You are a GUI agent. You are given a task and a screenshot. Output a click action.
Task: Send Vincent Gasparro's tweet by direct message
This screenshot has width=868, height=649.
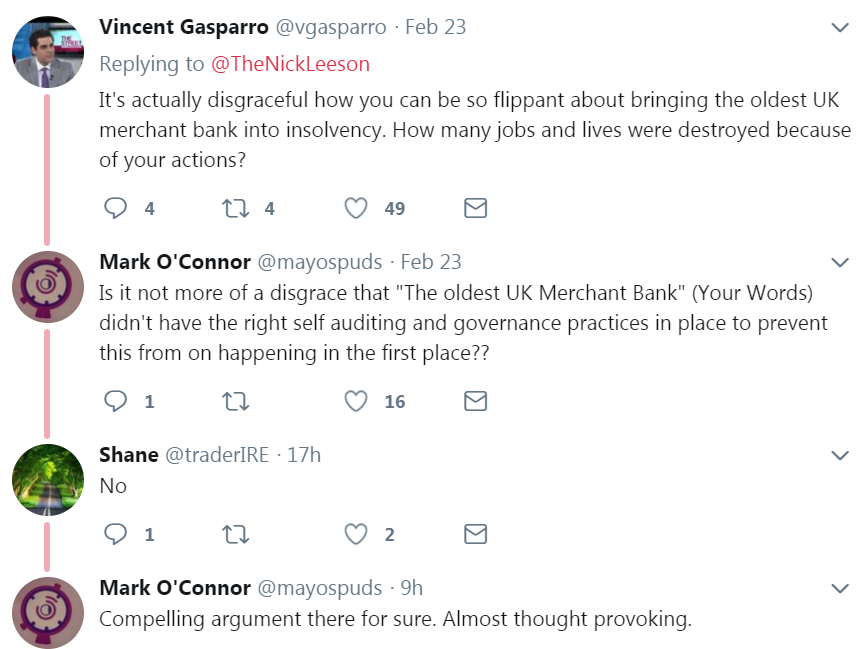click(476, 208)
